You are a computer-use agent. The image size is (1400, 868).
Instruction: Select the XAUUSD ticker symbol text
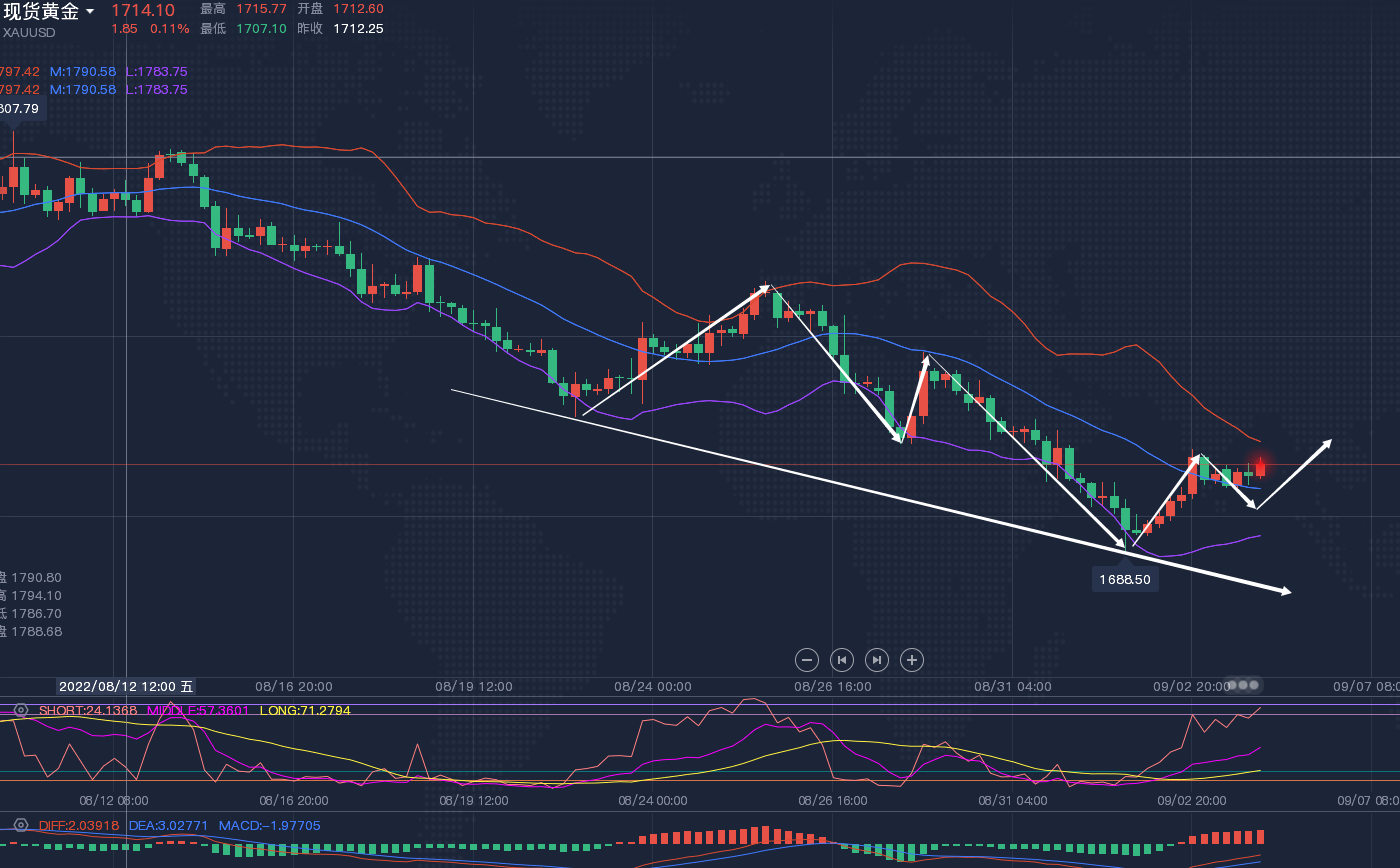tap(28, 33)
